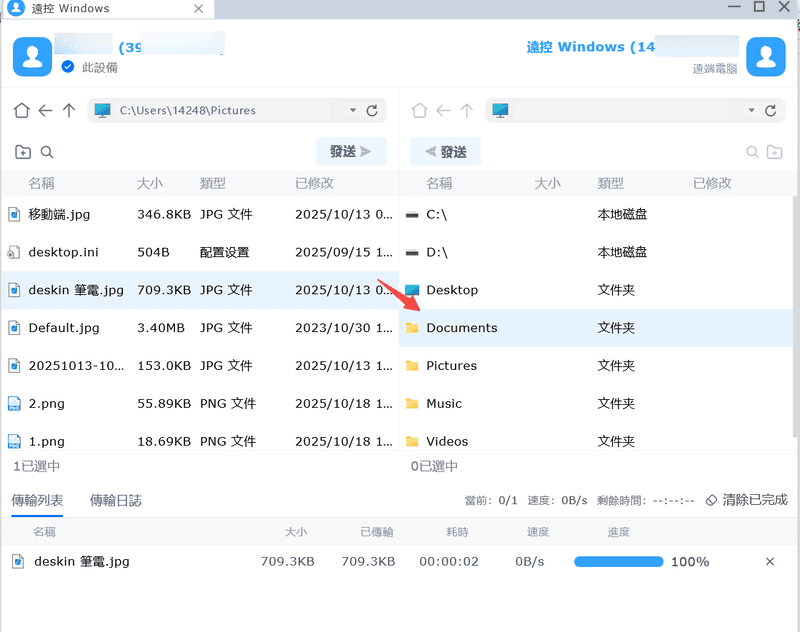Image resolution: width=800 pixels, height=632 pixels.
Task: Switch to 傳輸列表 tab
Action: [x=37, y=500]
